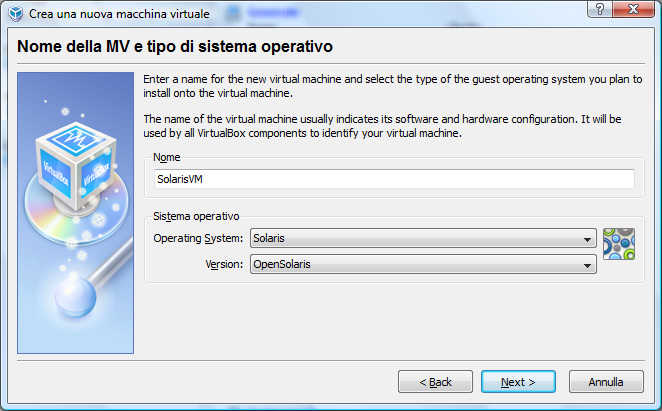The width and height of the screenshot is (662, 411).
Task: Click the Solaris OS type icon
Action: (x=619, y=244)
